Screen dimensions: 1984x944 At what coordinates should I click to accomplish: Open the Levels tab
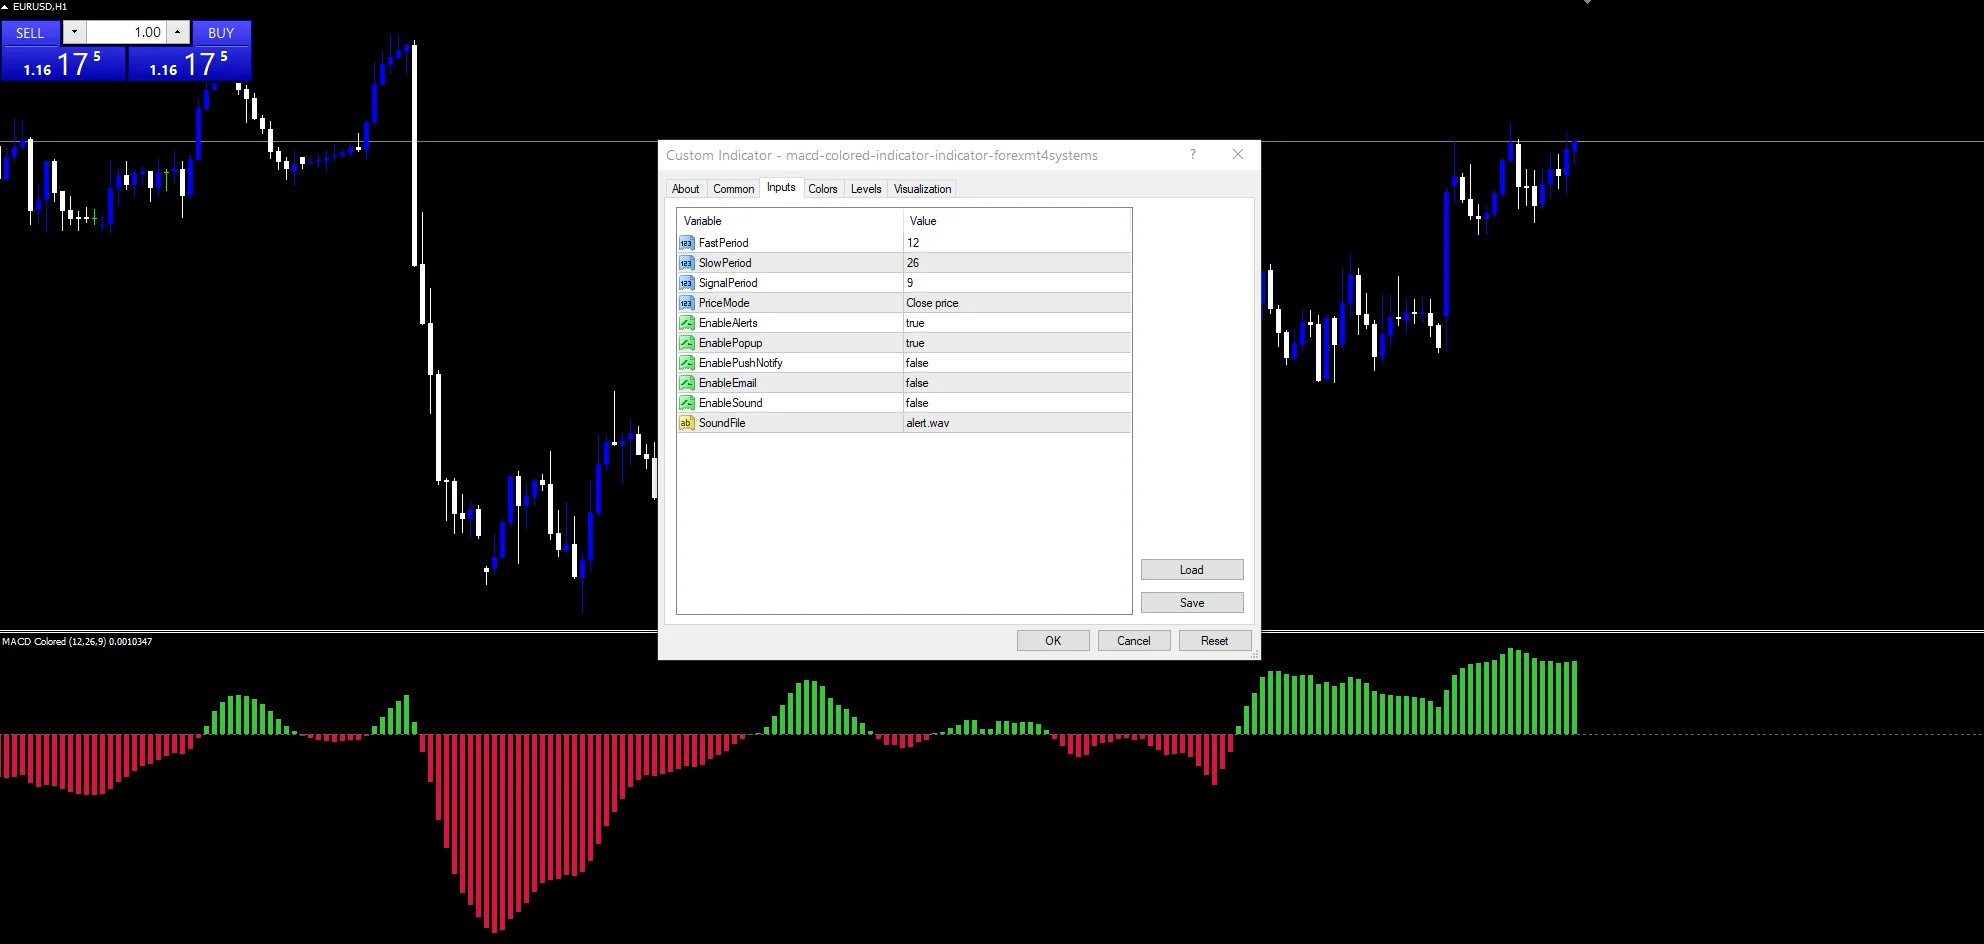866,189
